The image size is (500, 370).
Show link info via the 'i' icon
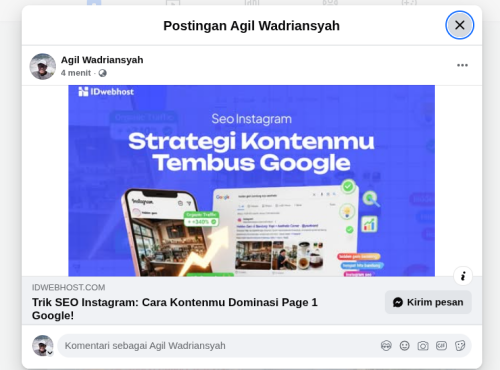463,276
